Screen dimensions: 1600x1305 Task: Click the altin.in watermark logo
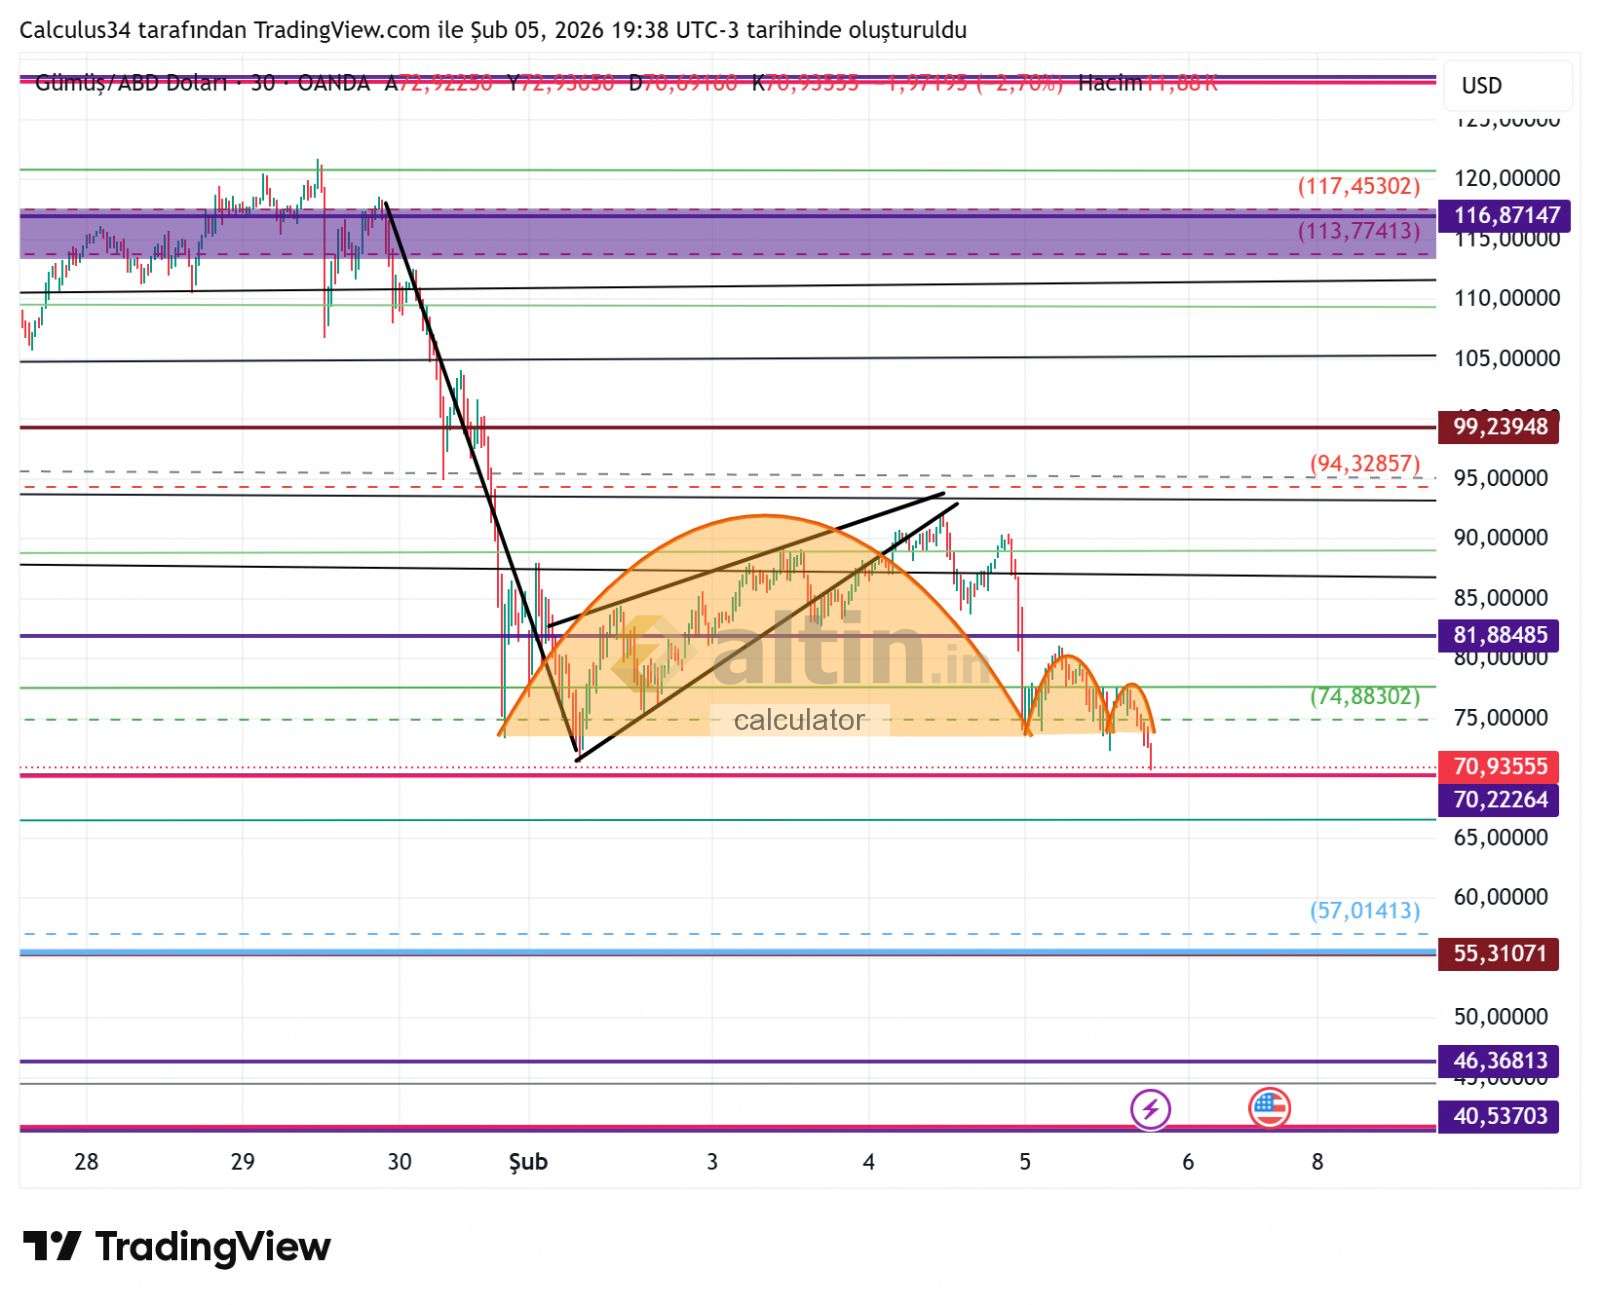coord(800,655)
